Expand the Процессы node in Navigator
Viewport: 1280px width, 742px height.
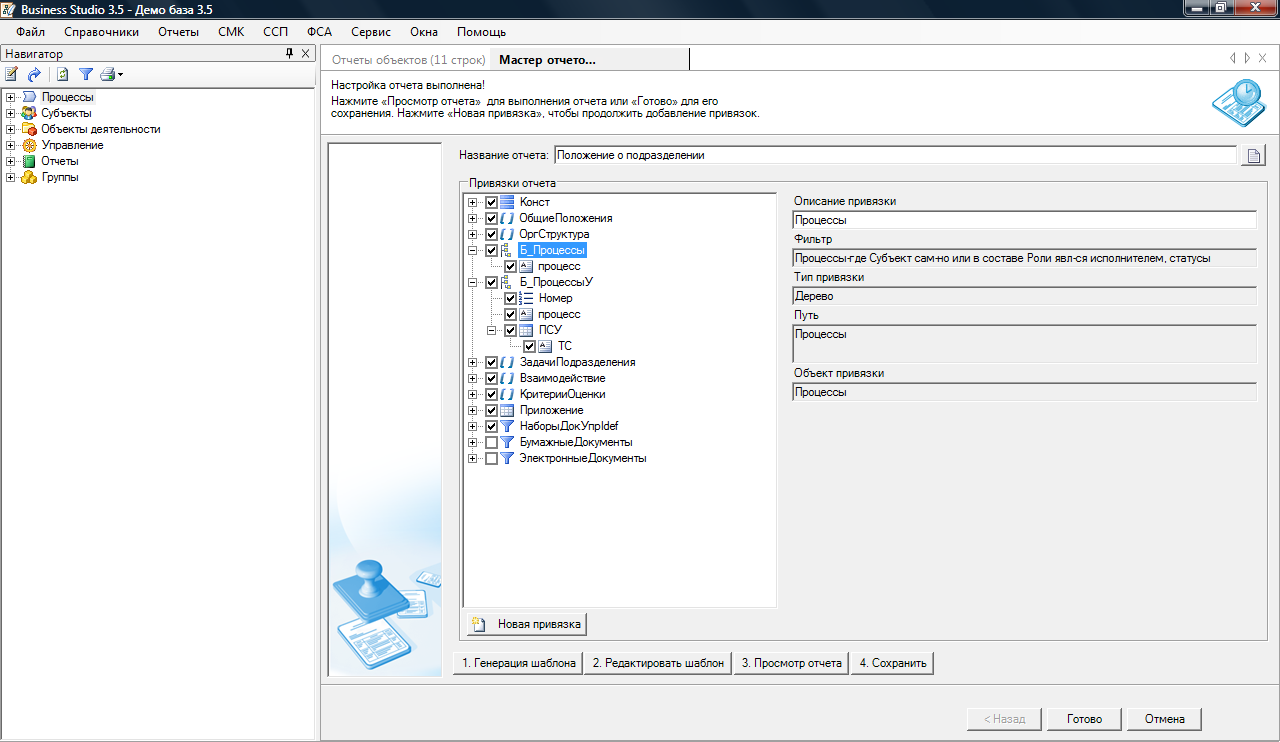pyautogui.click(x=10, y=97)
